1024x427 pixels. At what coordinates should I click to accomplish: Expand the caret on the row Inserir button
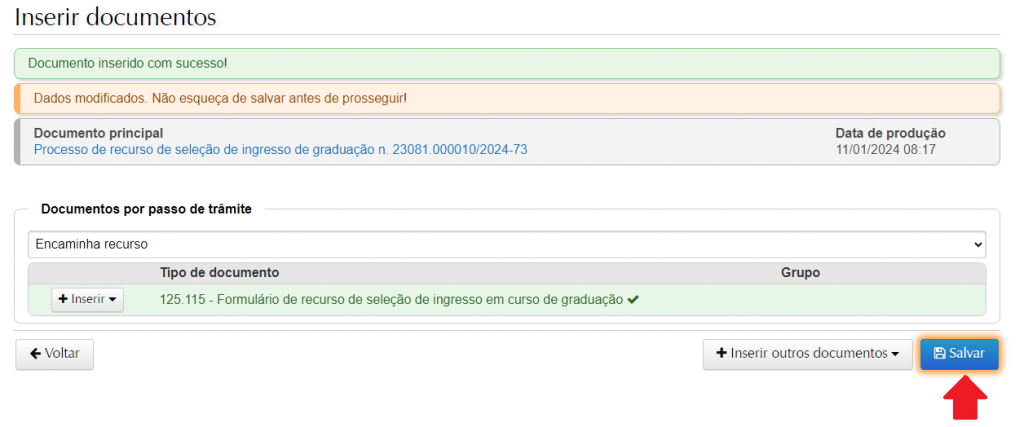pos(113,300)
